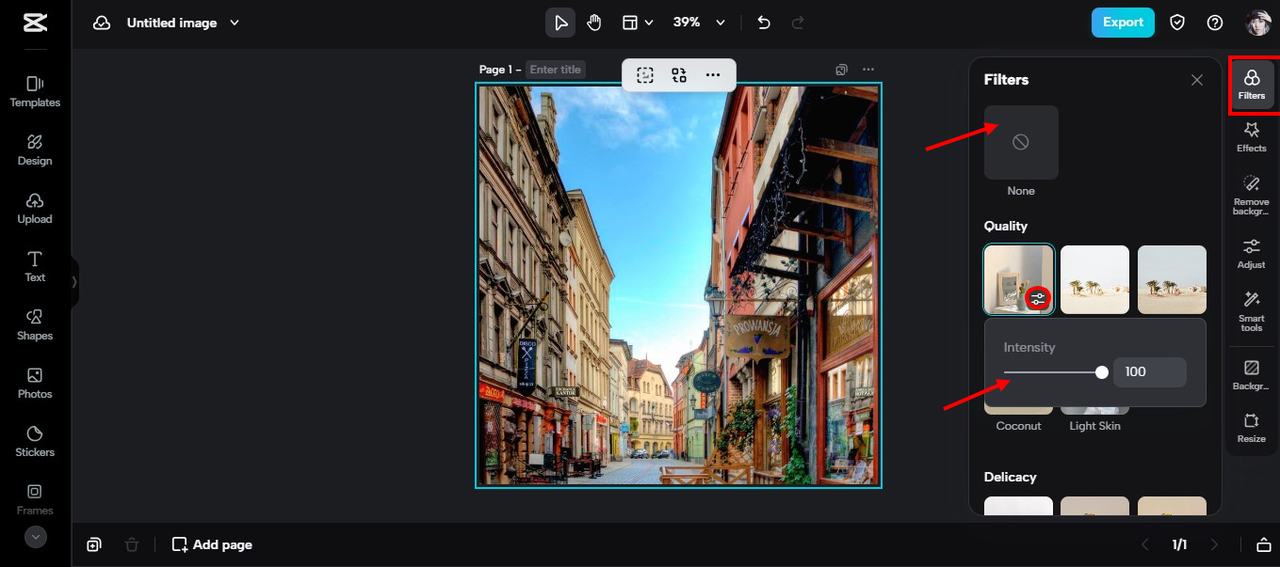Click the Enter title page field
Image resolution: width=1280 pixels, height=567 pixels.
click(x=555, y=70)
